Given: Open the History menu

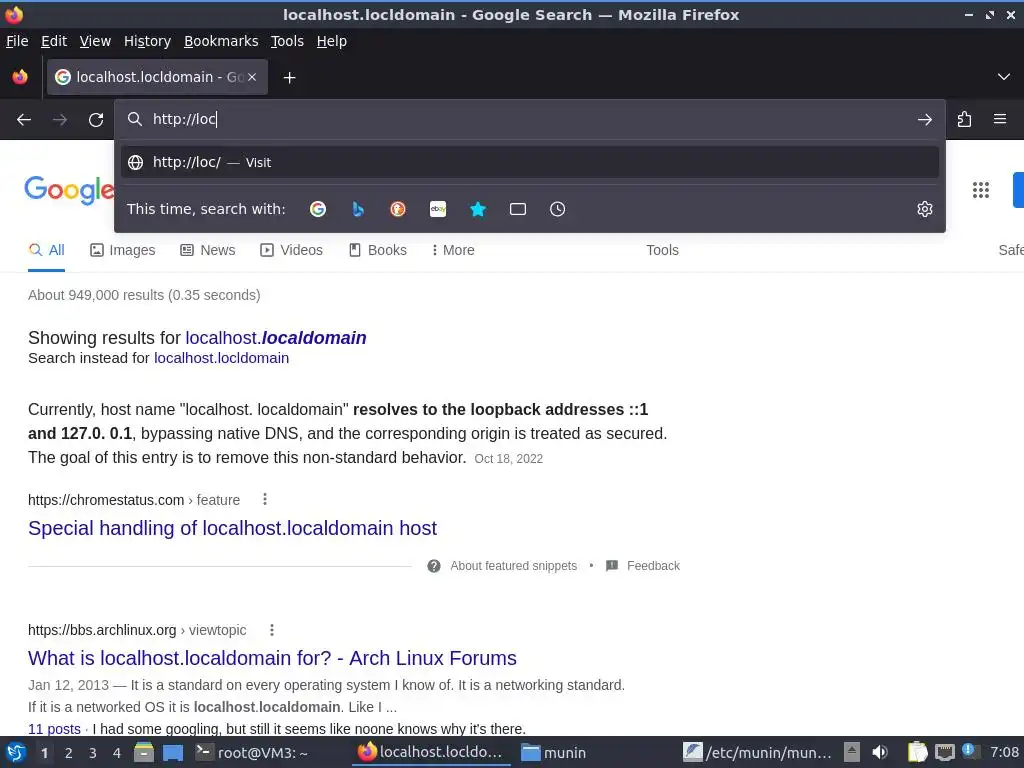Looking at the screenshot, I should pos(148,41).
